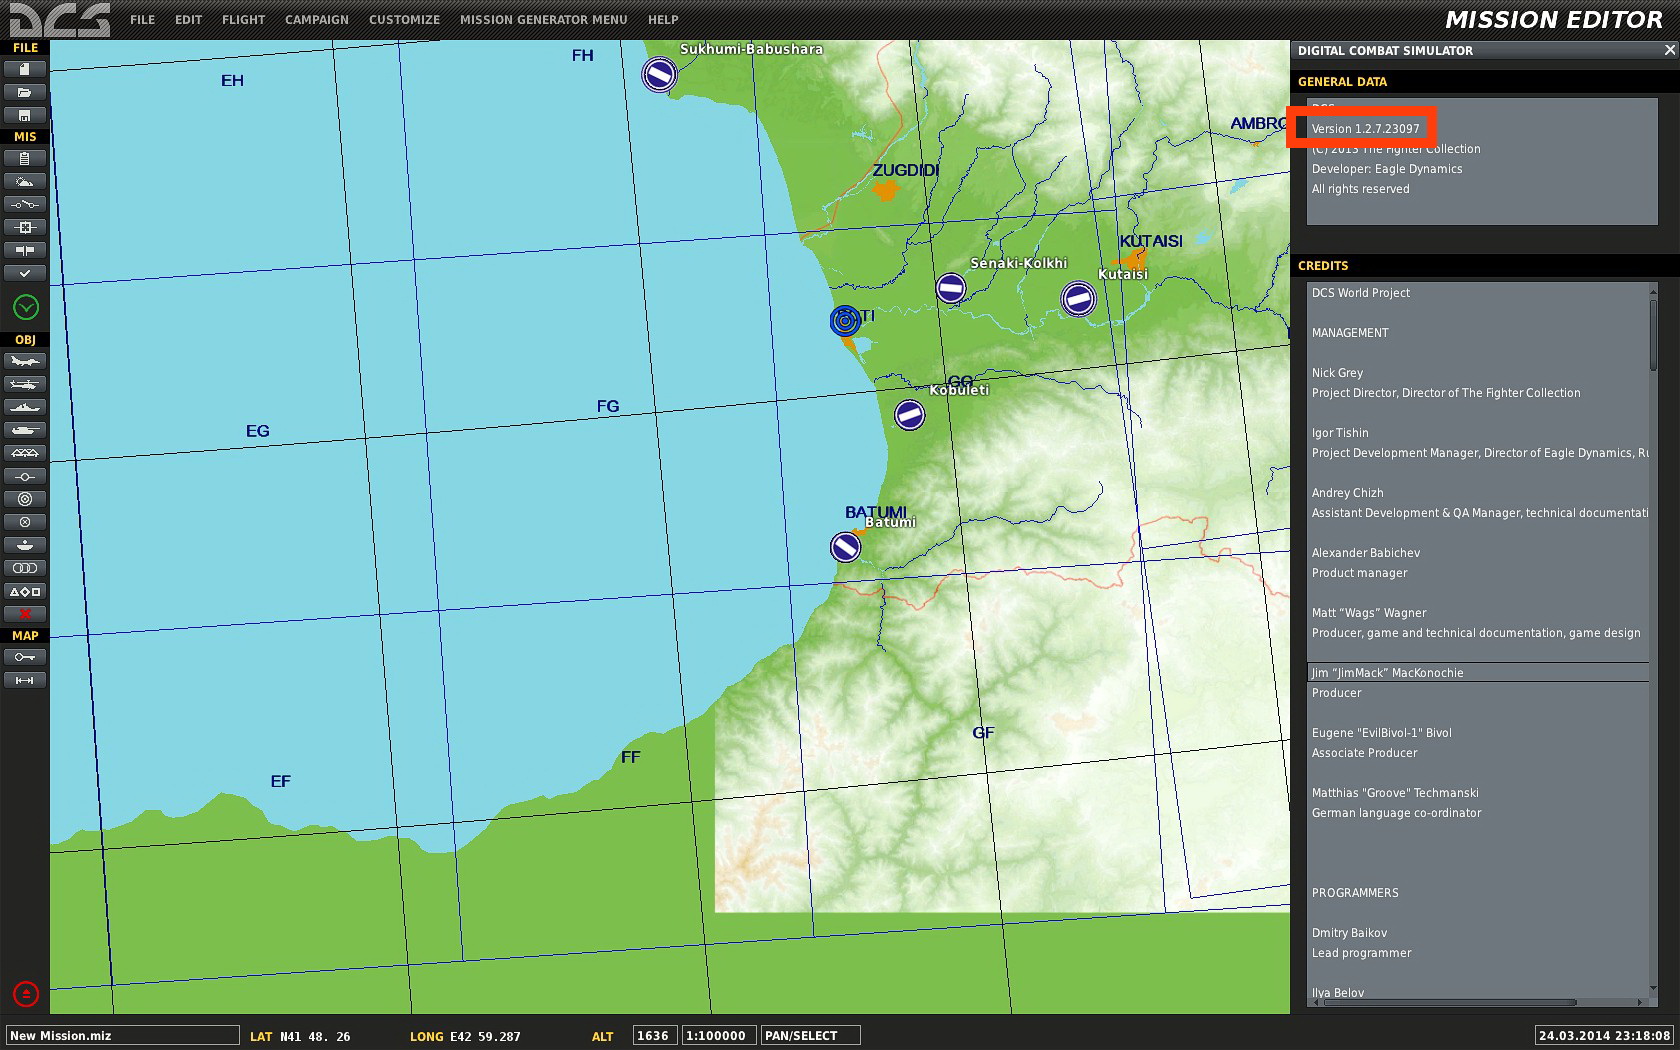This screenshot has width=1680, height=1050.
Task: Click Matt "Wags" Wagner in credits
Action: [x=1369, y=613]
